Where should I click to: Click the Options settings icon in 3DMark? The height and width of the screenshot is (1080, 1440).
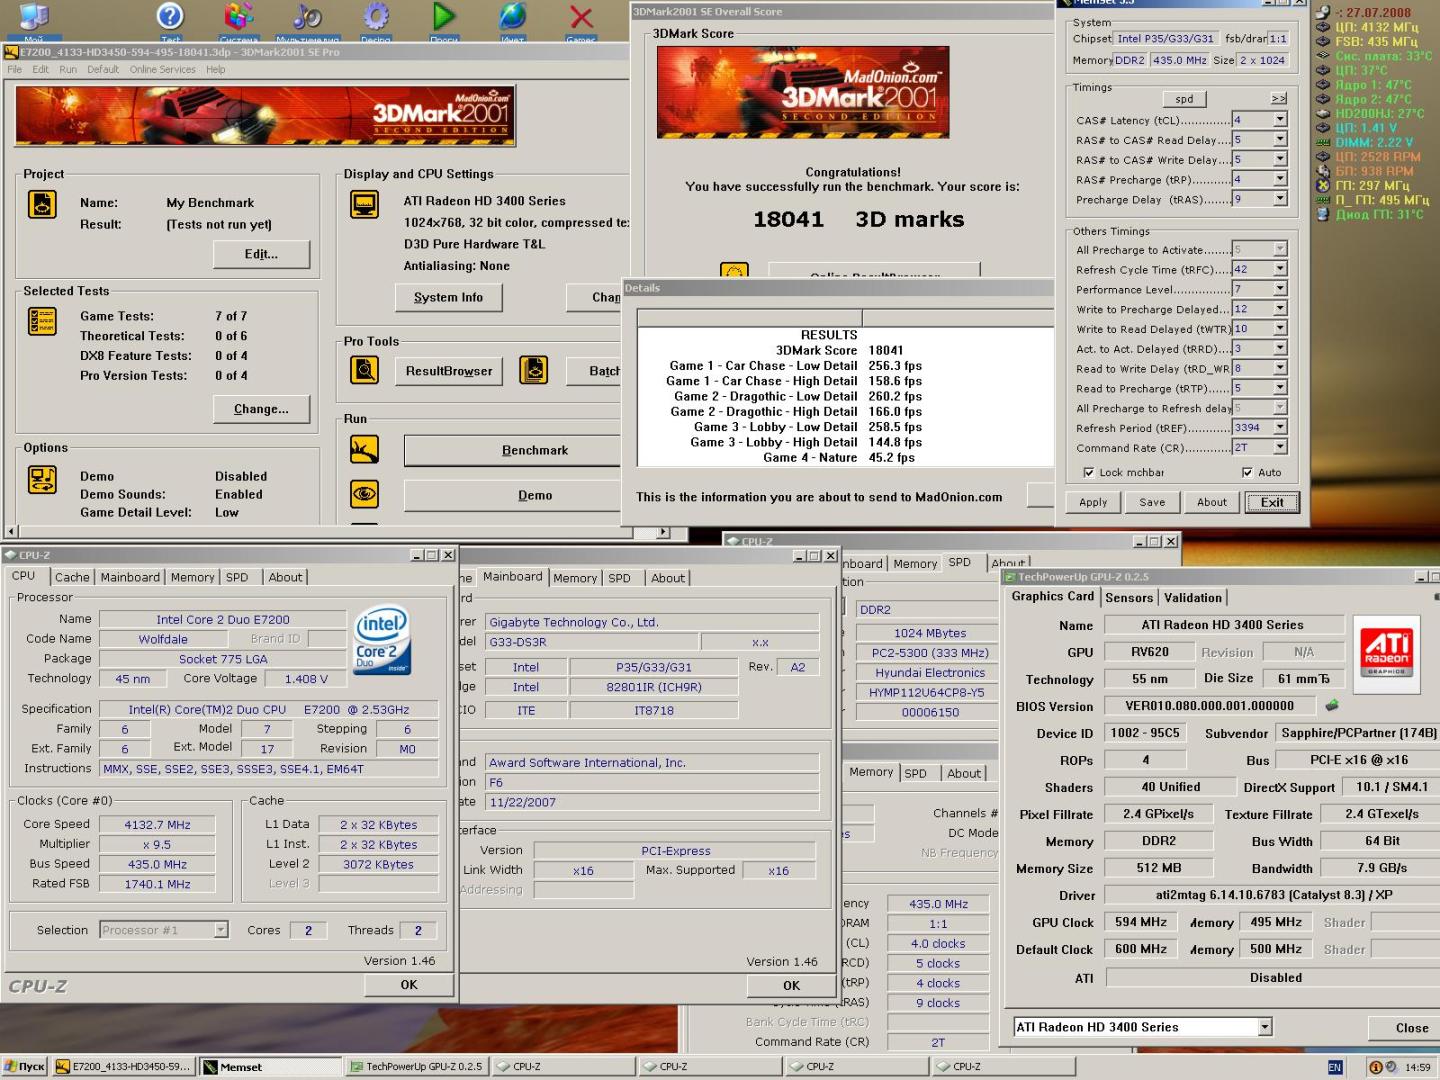tap(42, 479)
